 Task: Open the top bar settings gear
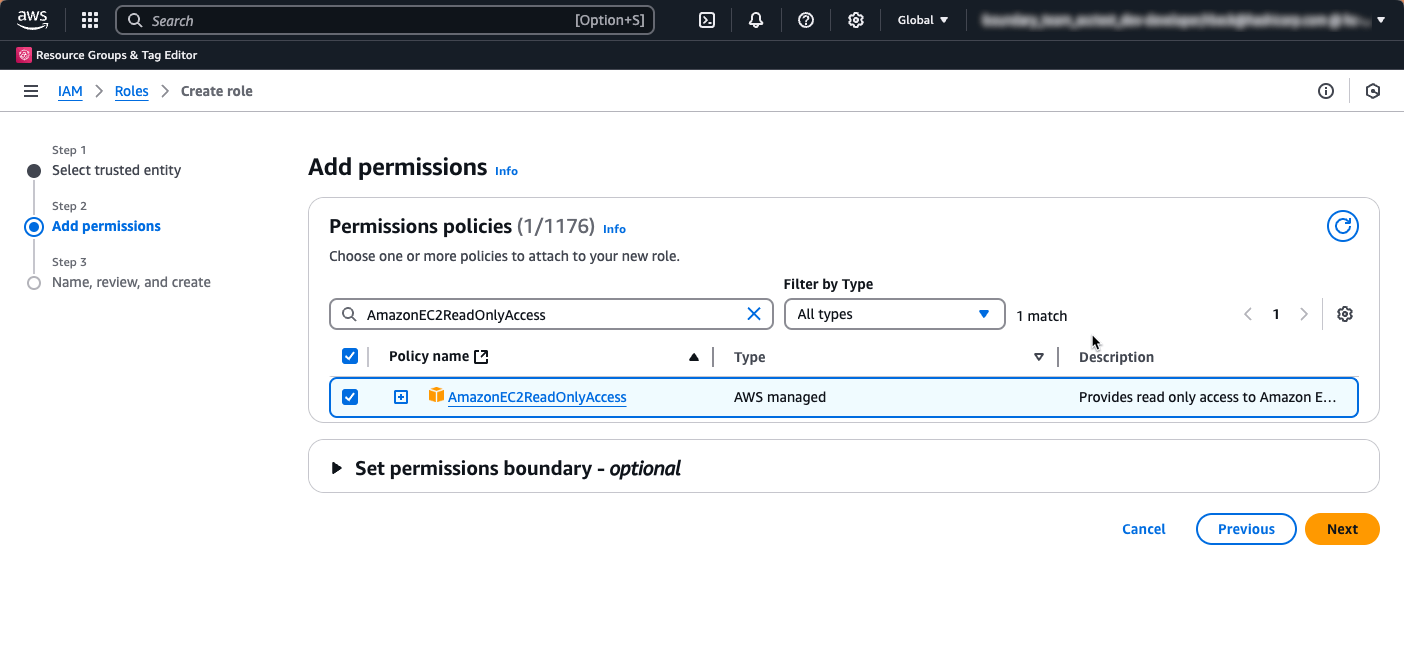[x=856, y=20]
